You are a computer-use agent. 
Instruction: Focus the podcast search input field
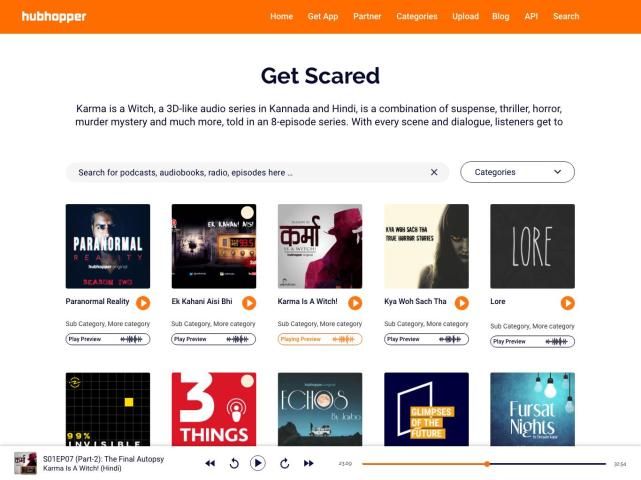(247, 173)
